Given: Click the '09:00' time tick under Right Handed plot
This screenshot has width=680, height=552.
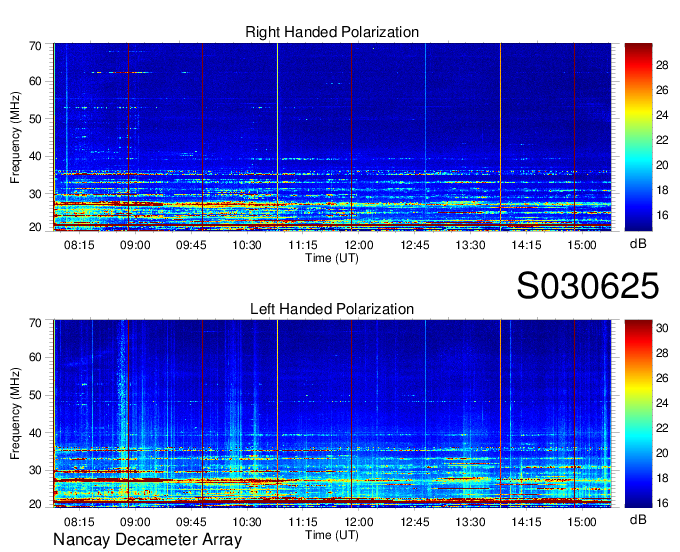Looking at the screenshot, I should [135, 245].
